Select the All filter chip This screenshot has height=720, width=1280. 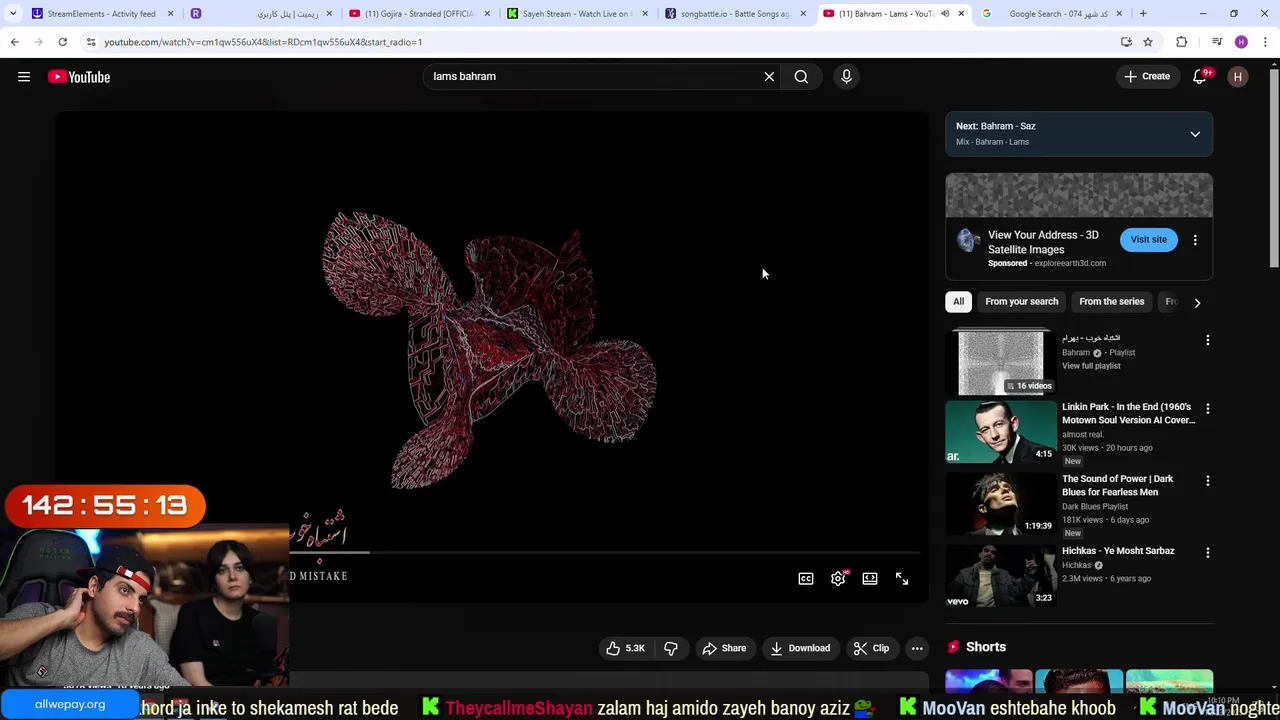[958, 301]
